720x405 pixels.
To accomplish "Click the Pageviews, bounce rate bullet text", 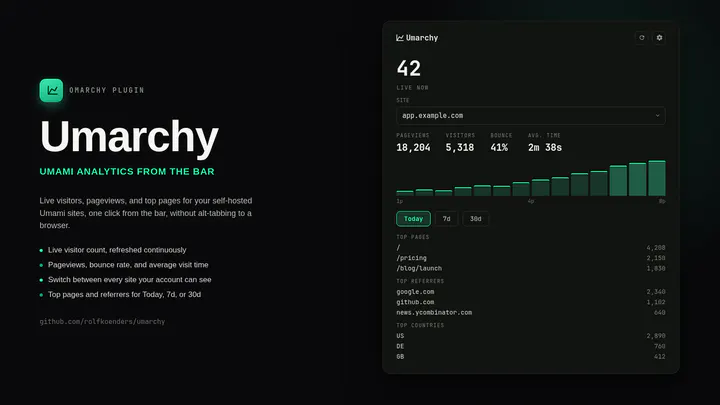I will point(128,265).
